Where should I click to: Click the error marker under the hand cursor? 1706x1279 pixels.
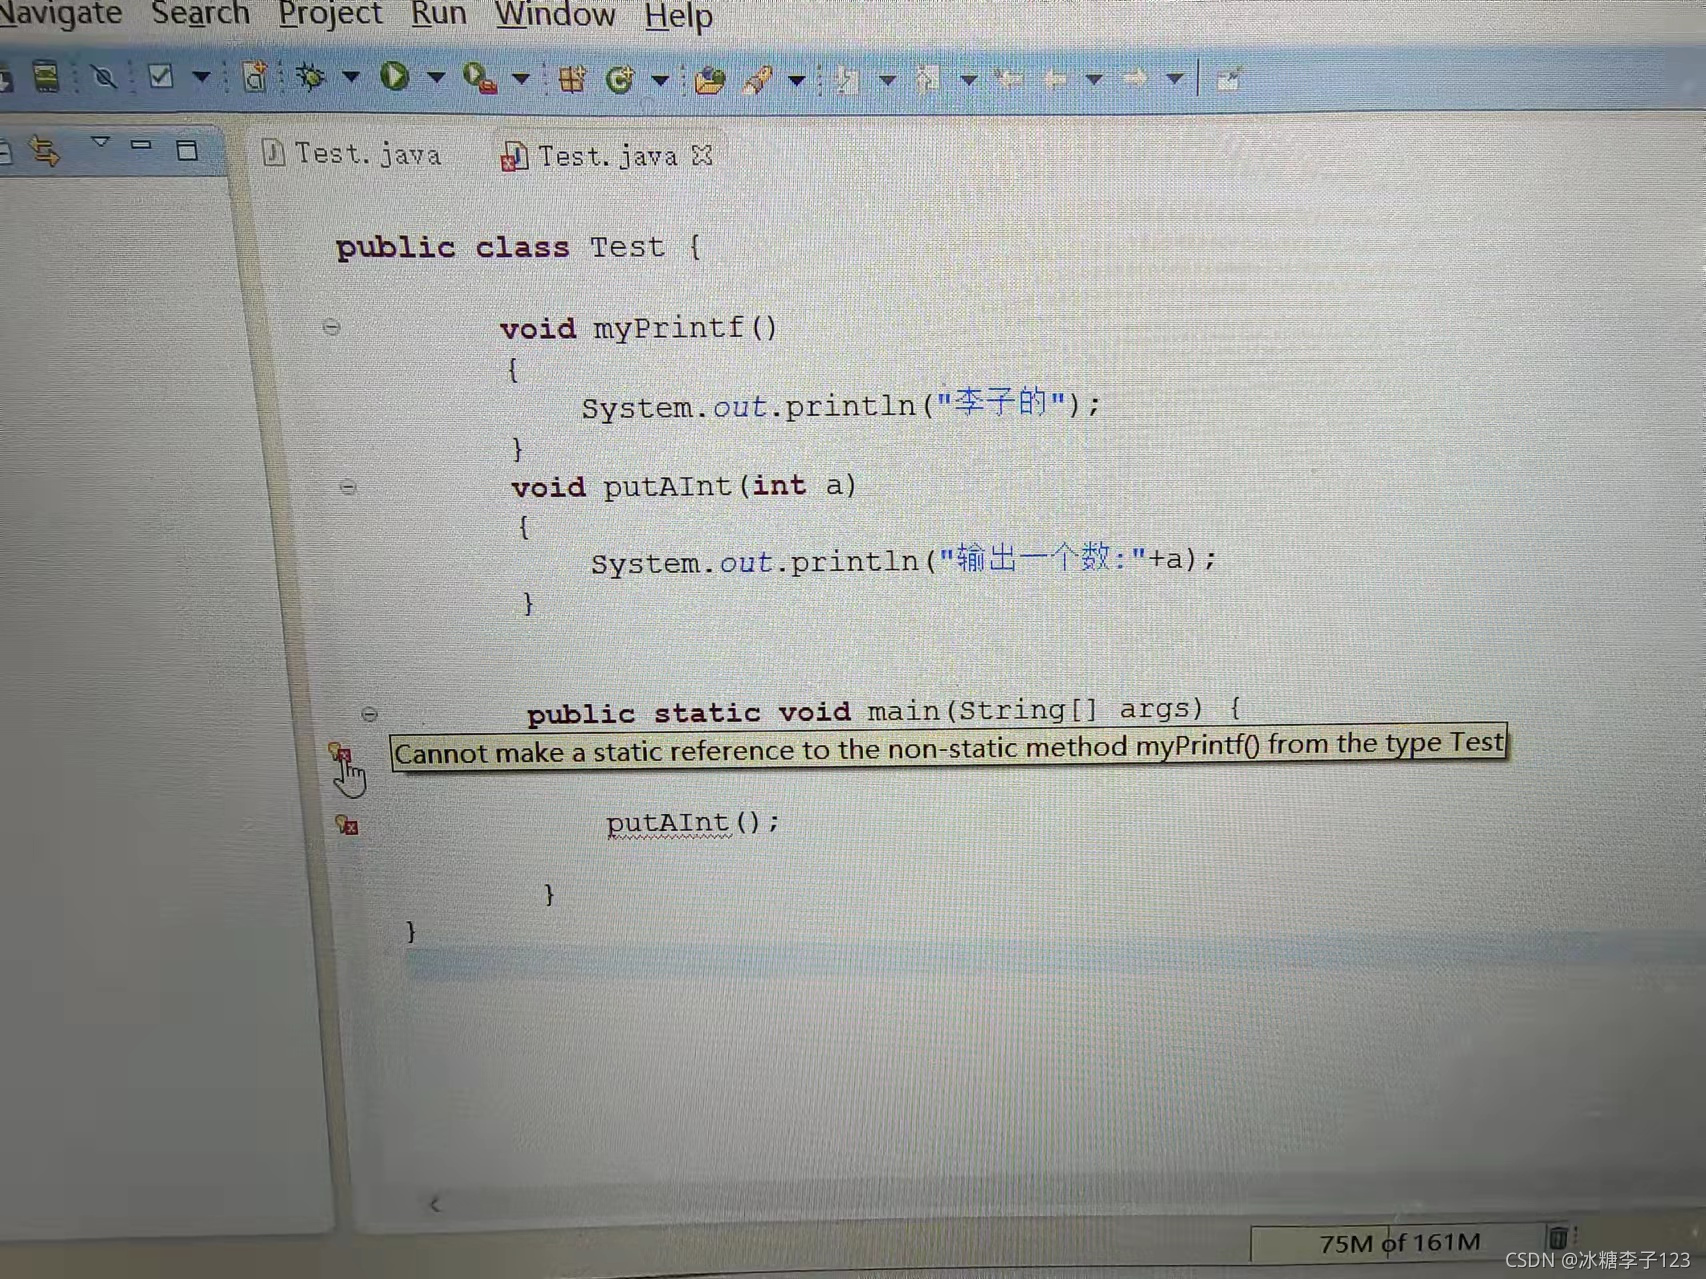340,751
